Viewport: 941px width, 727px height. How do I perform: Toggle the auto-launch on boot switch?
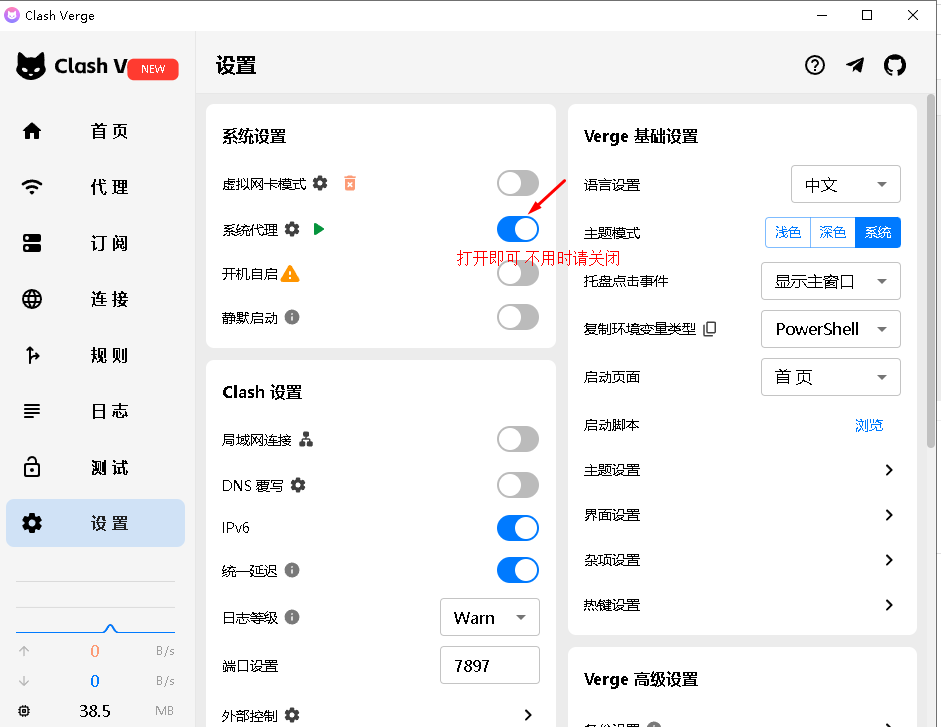pos(517,274)
